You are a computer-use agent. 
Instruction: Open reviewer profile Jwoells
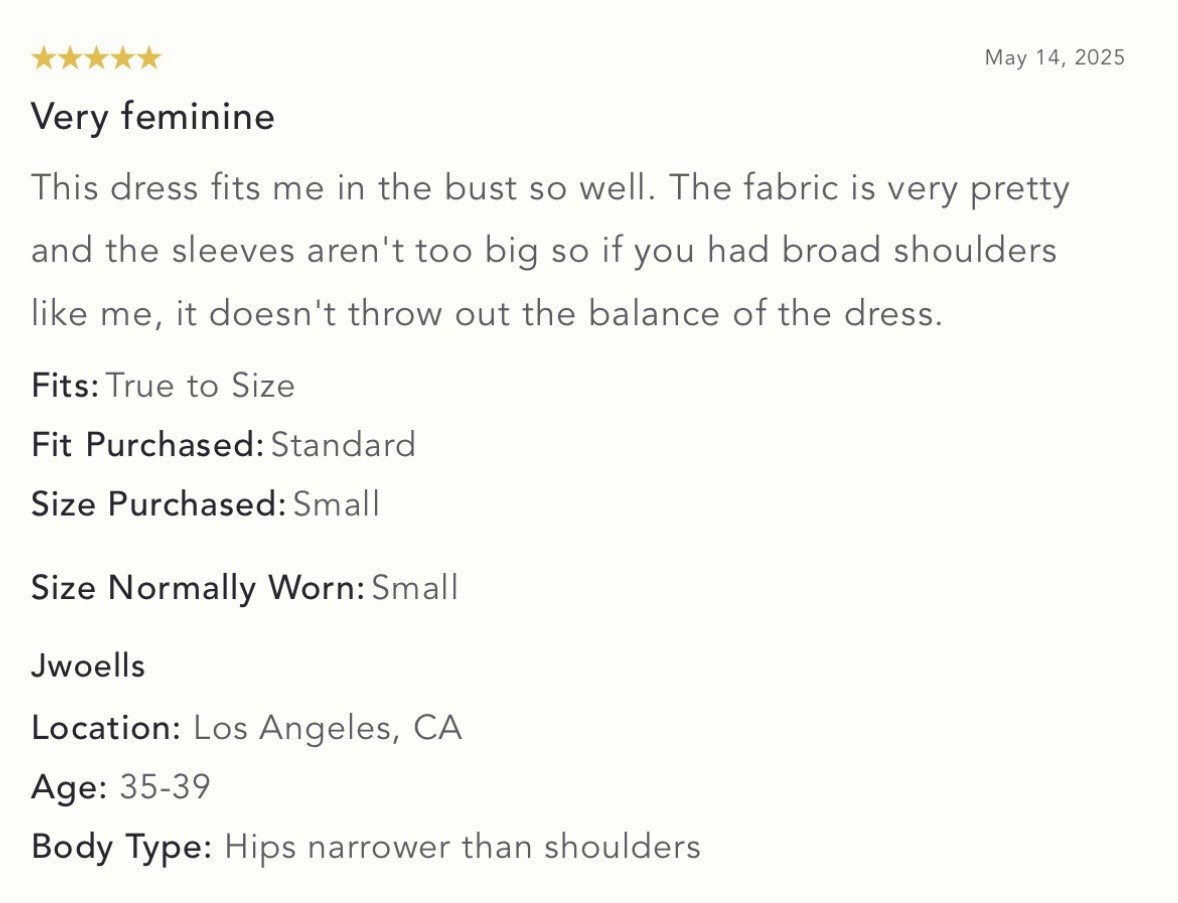click(88, 666)
